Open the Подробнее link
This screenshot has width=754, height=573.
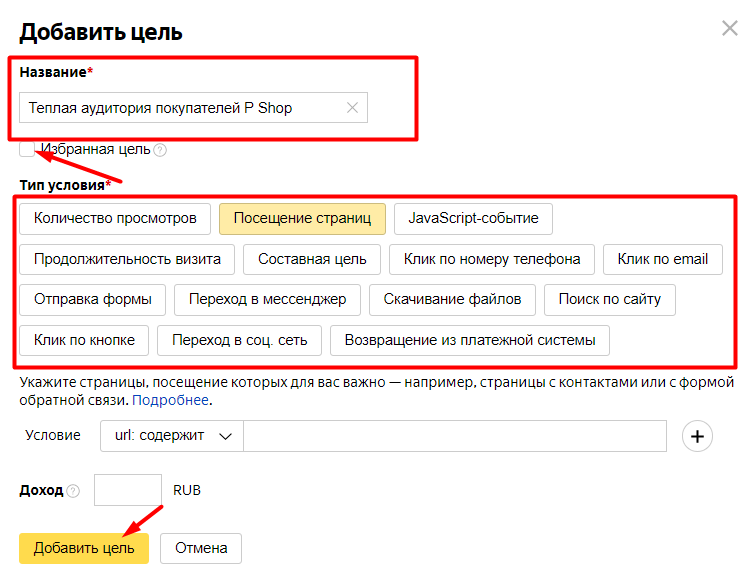coord(170,400)
